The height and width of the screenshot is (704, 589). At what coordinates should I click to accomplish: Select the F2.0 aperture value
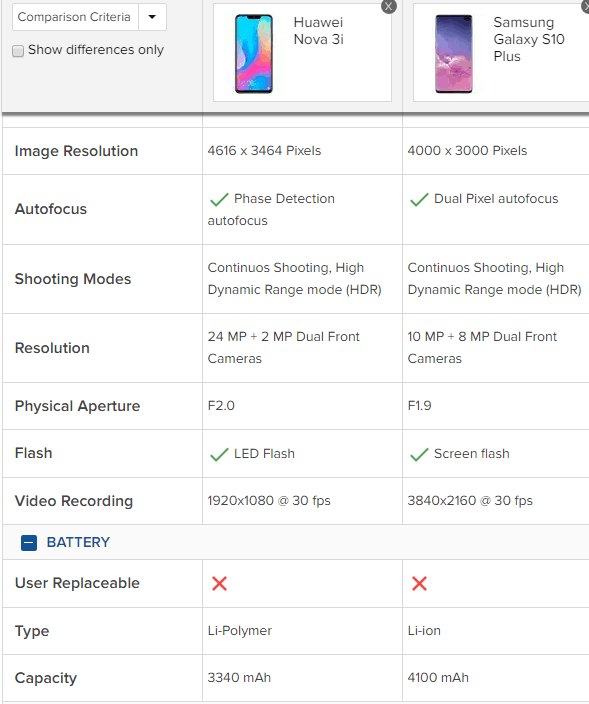(x=221, y=406)
